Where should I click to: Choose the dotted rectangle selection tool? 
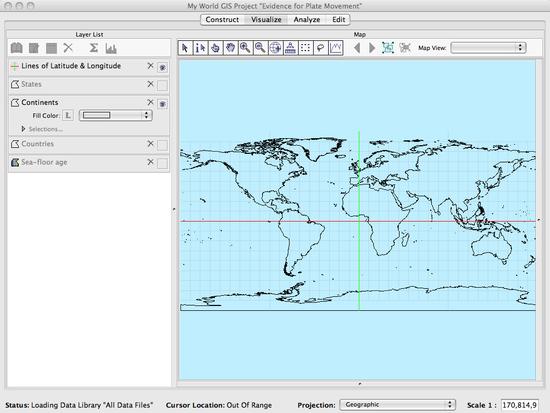(x=306, y=48)
